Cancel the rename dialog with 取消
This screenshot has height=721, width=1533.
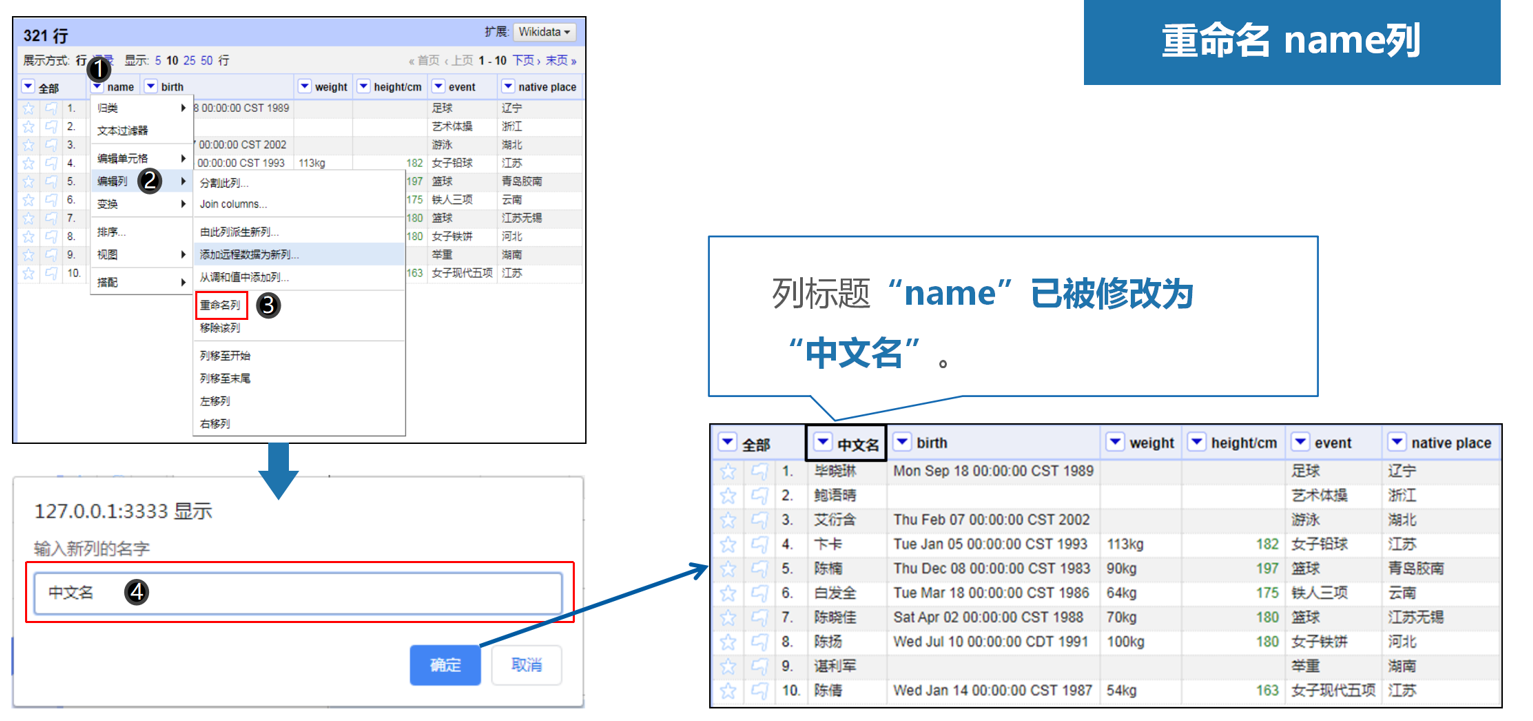pos(526,665)
